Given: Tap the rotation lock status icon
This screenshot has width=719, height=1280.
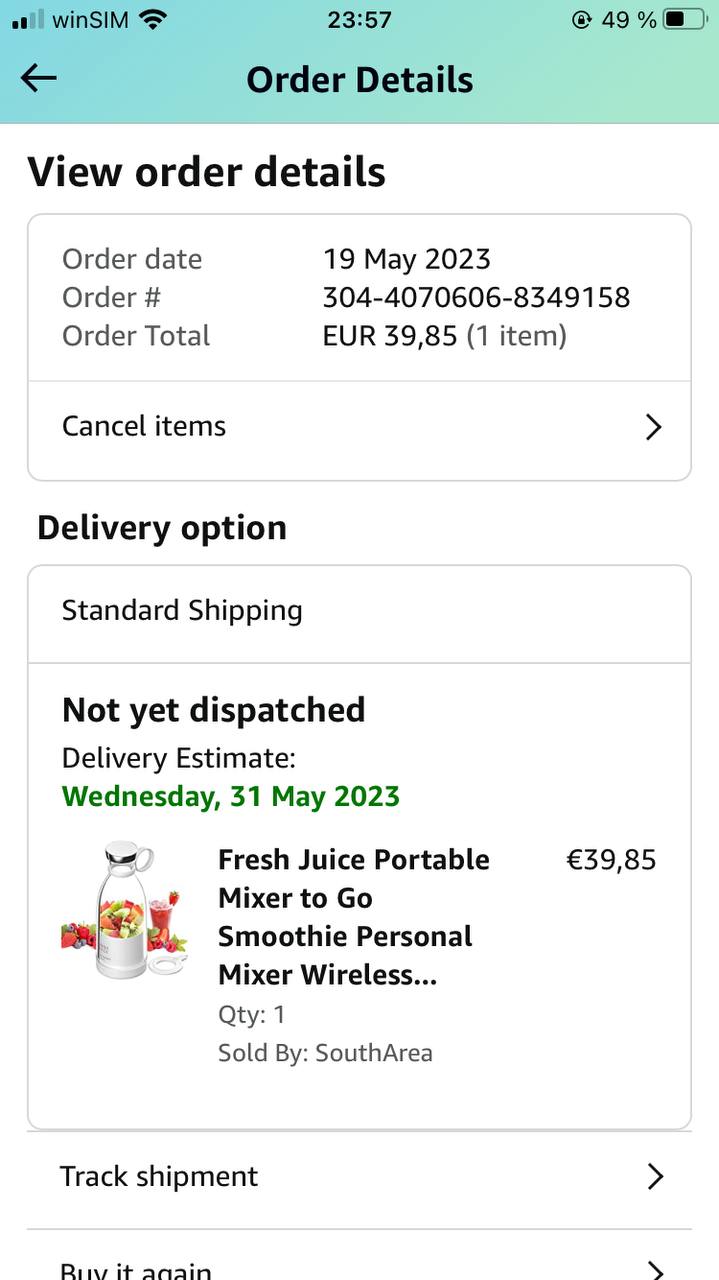Looking at the screenshot, I should pyautogui.click(x=582, y=19).
